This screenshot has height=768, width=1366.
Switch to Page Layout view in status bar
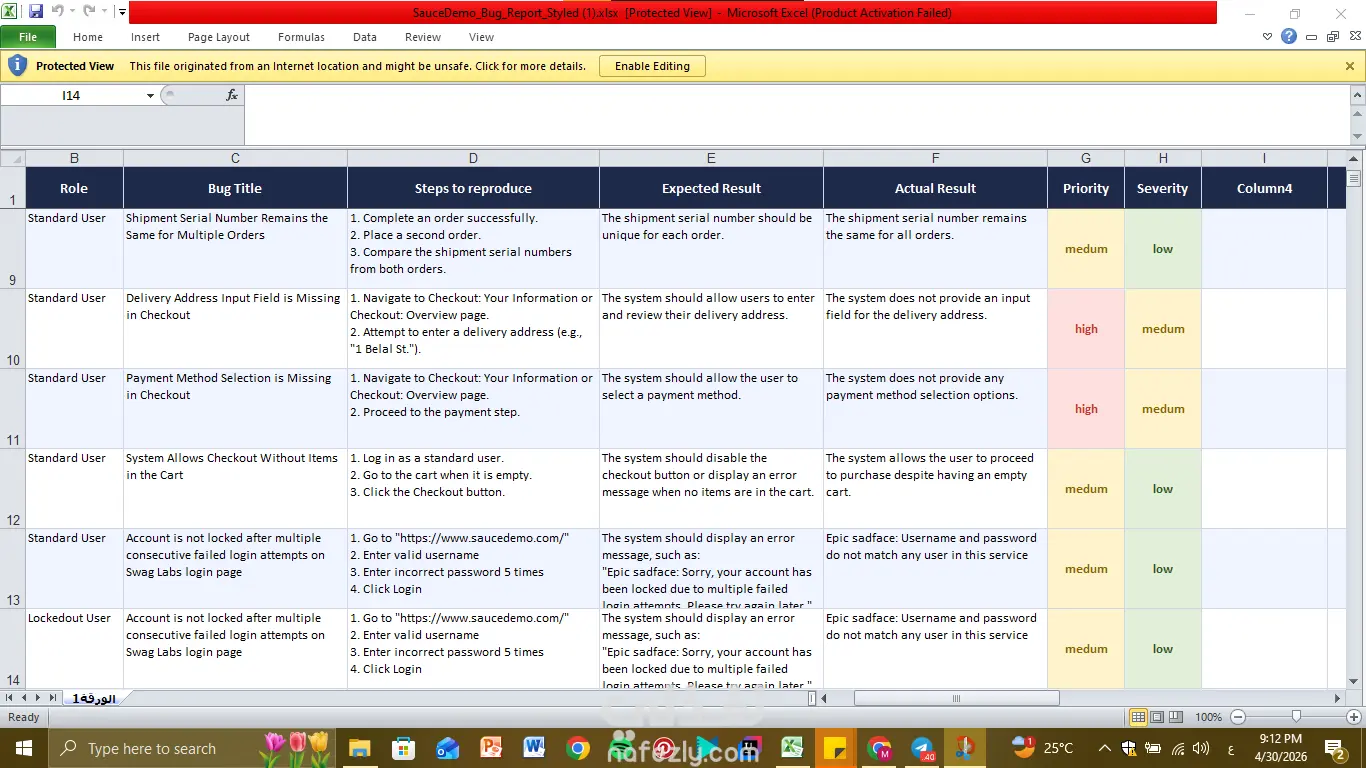pos(1157,717)
